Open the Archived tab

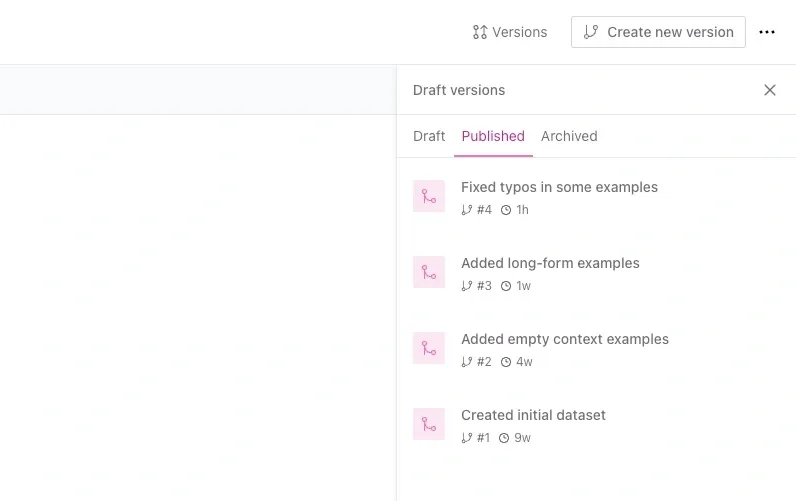[x=569, y=136]
